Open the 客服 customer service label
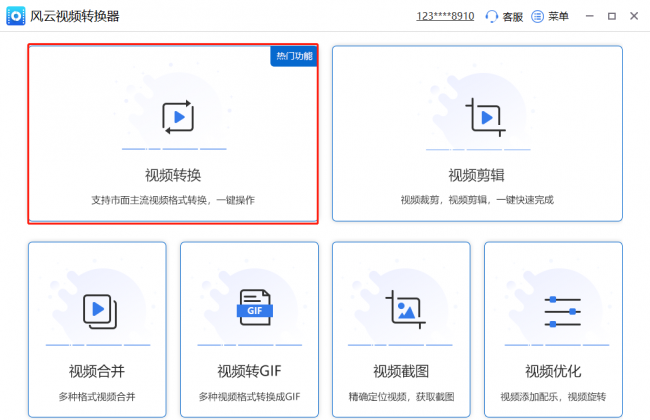This screenshot has height=420, width=650. click(512, 17)
